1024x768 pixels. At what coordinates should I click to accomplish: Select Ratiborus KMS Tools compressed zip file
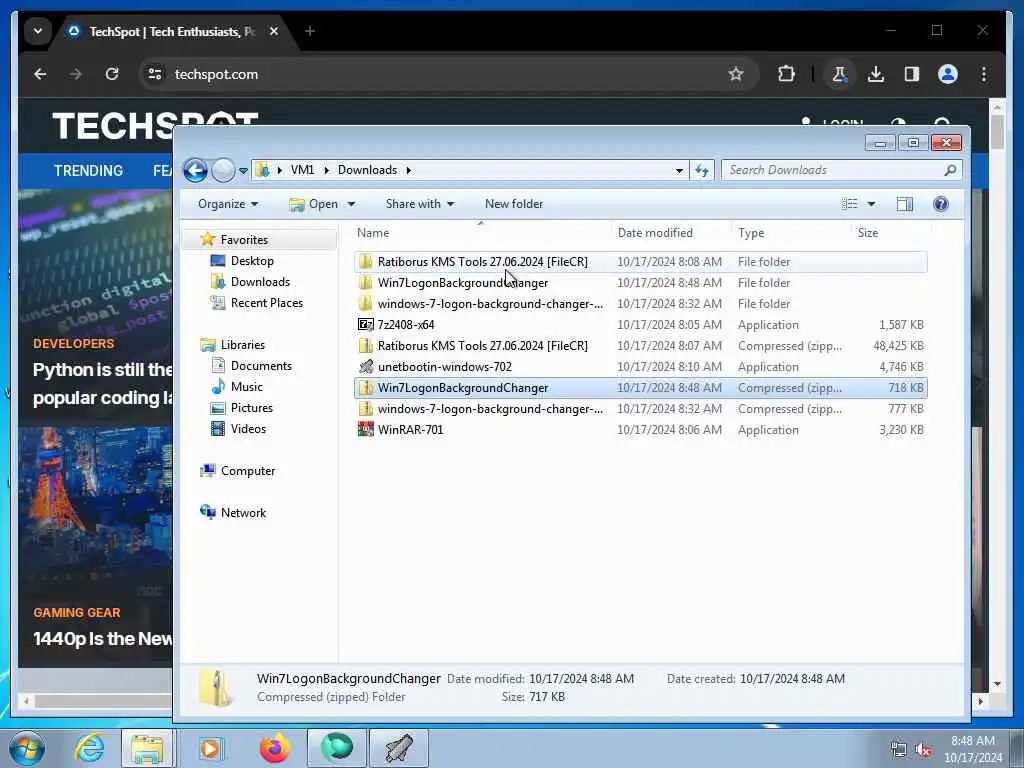click(641, 345)
